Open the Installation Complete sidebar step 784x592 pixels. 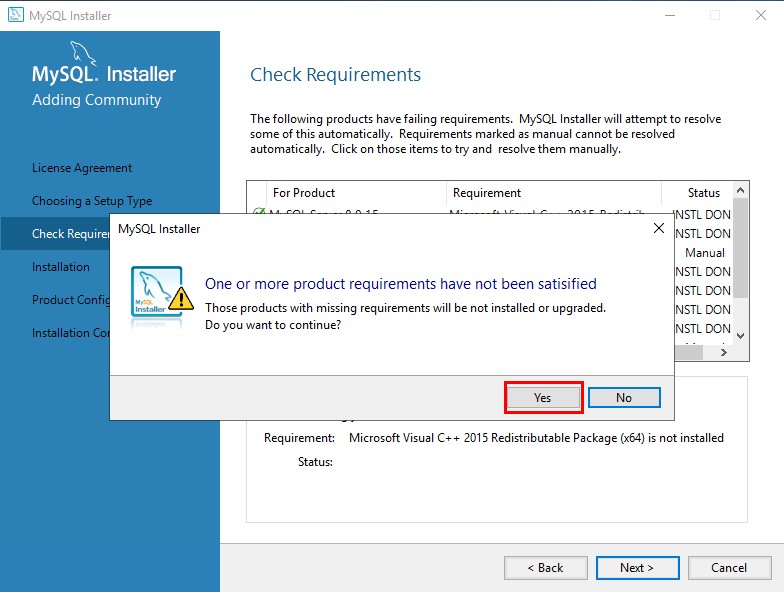point(70,333)
